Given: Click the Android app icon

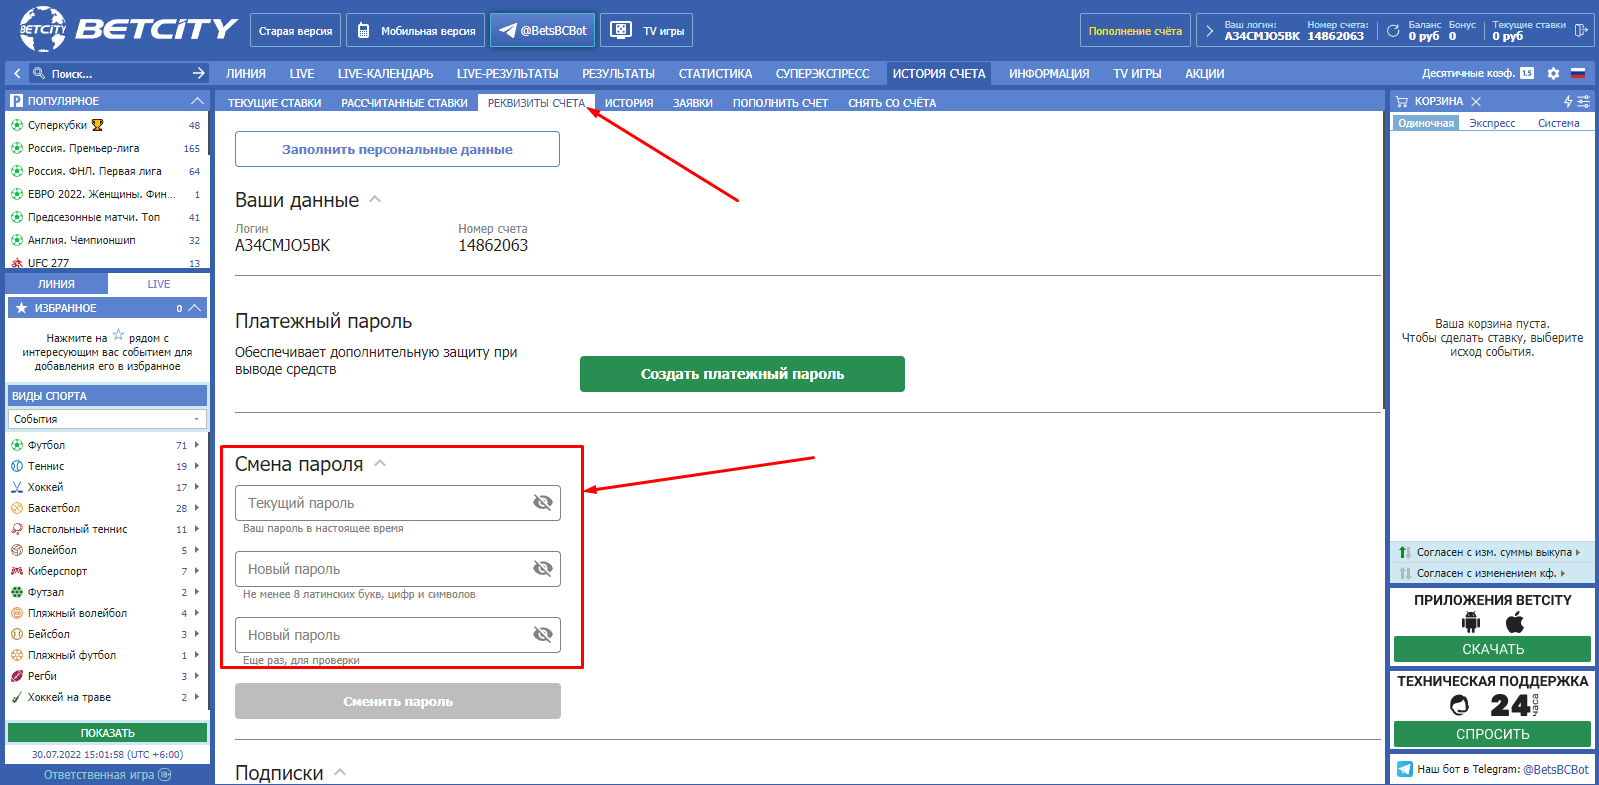Looking at the screenshot, I should [x=1470, y=623].
